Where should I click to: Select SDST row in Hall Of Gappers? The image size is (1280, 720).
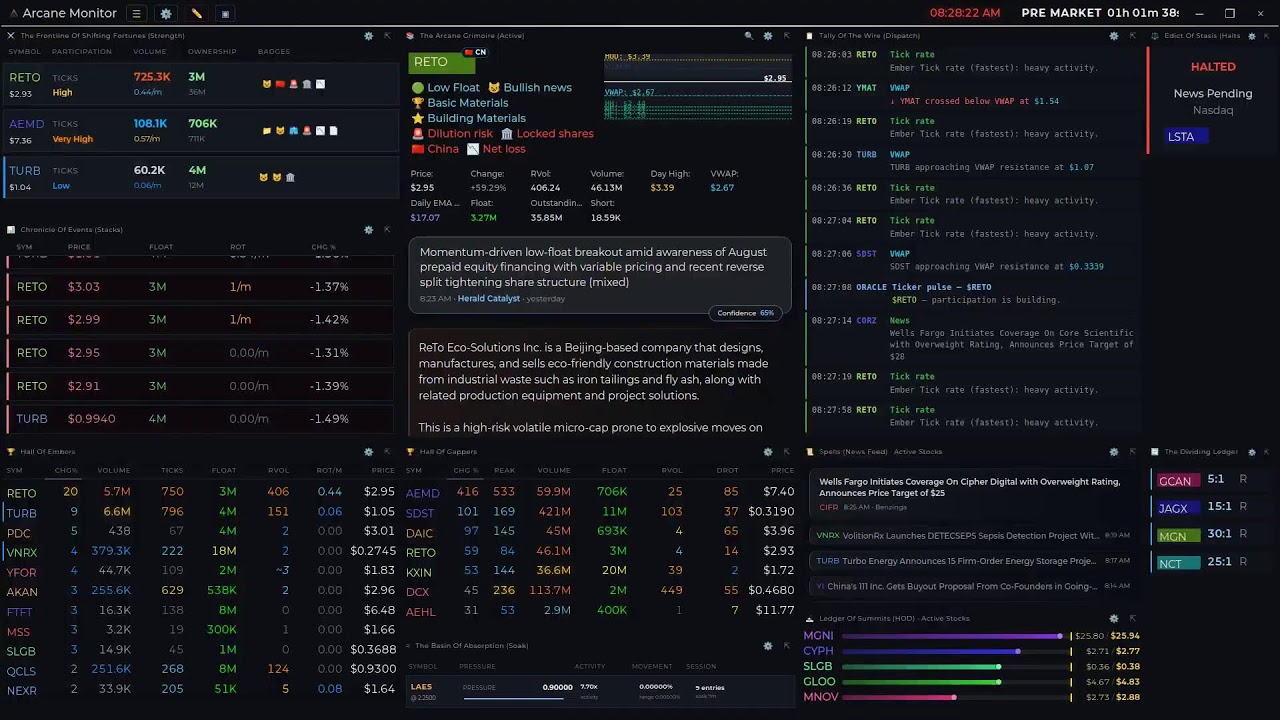(600, 512)
